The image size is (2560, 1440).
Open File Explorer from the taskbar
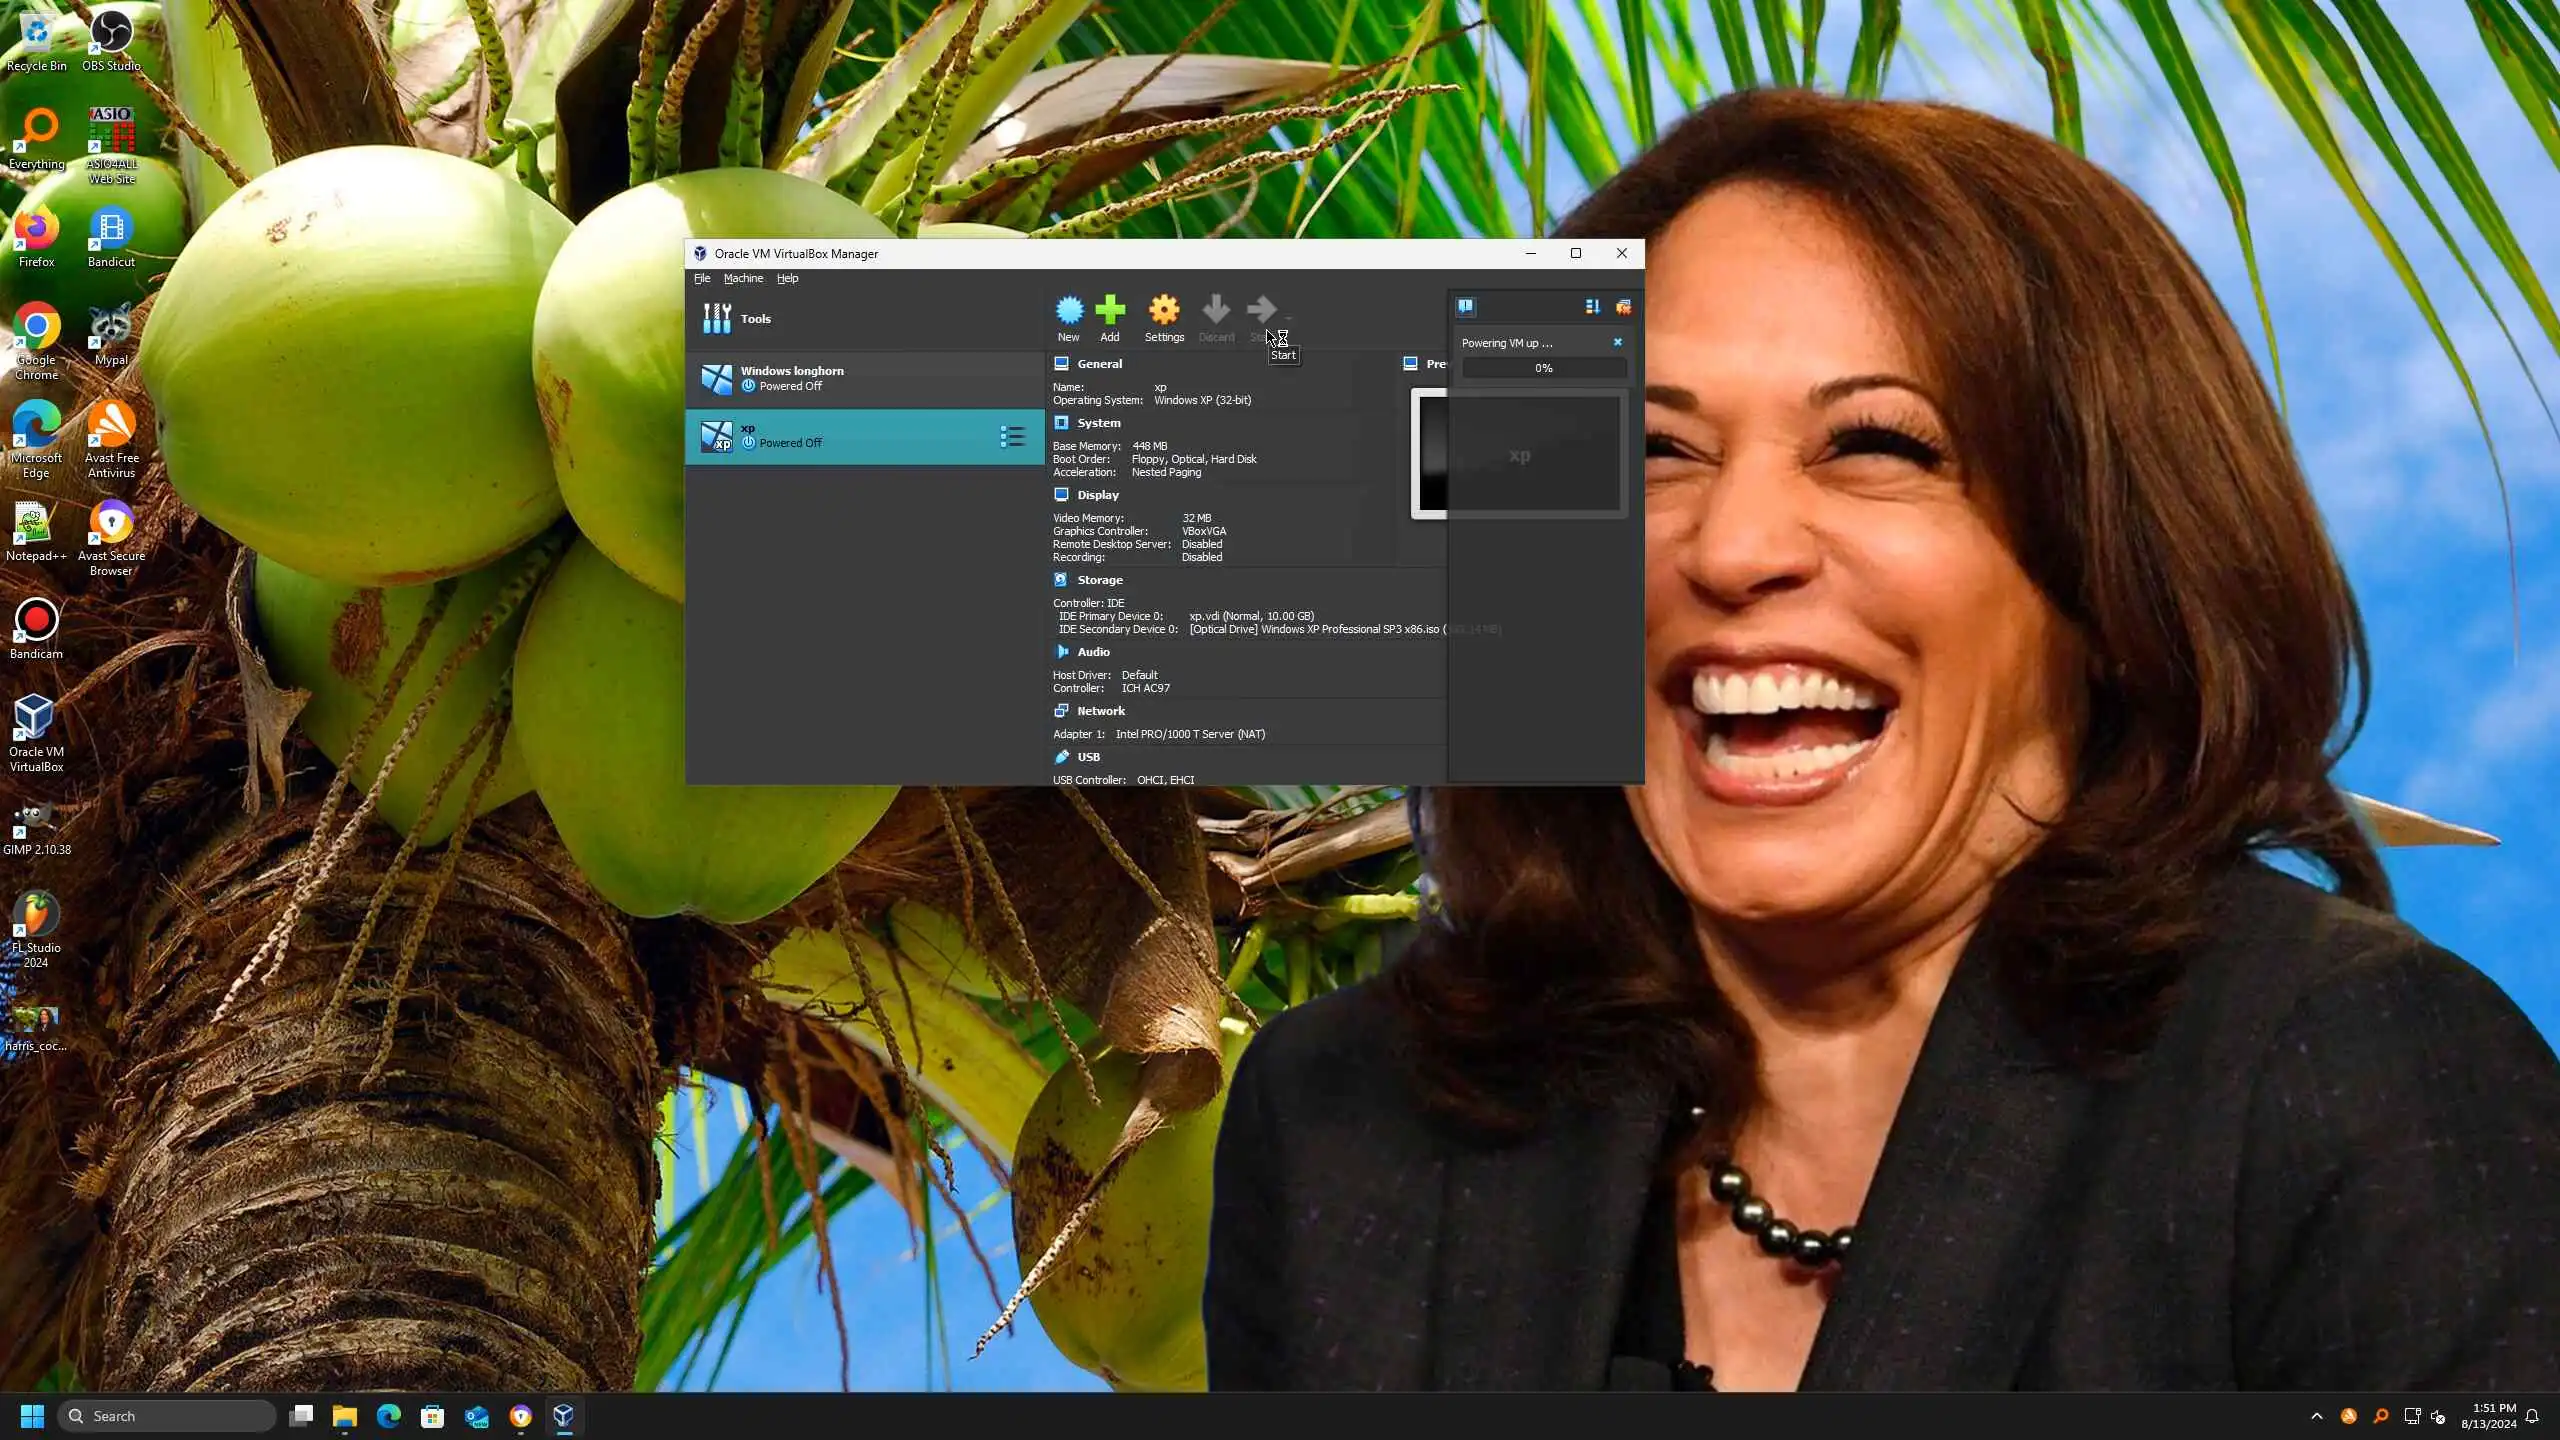click(344, 1416)
